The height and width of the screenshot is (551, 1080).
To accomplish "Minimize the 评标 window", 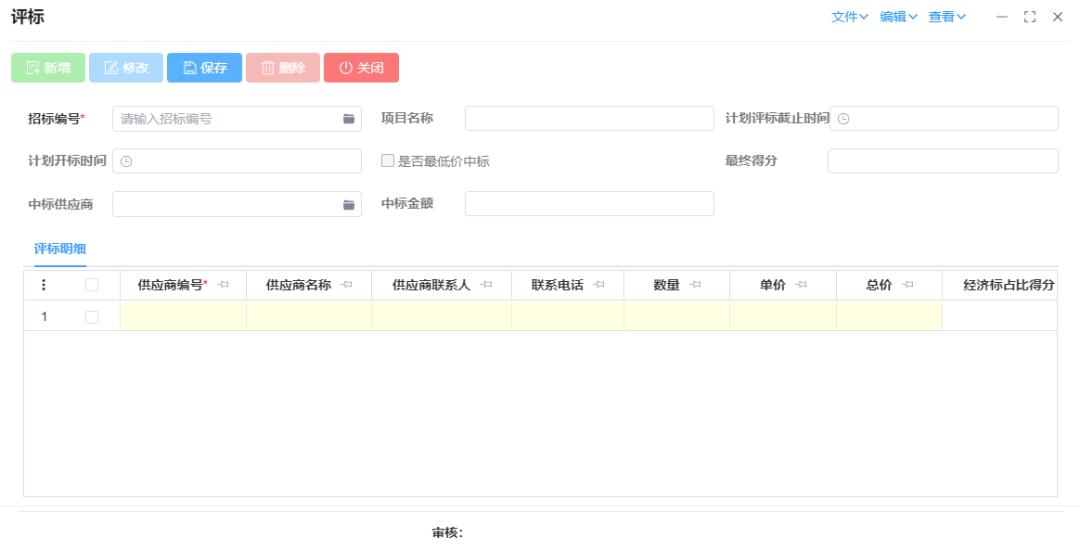I will coord(1002,17).
